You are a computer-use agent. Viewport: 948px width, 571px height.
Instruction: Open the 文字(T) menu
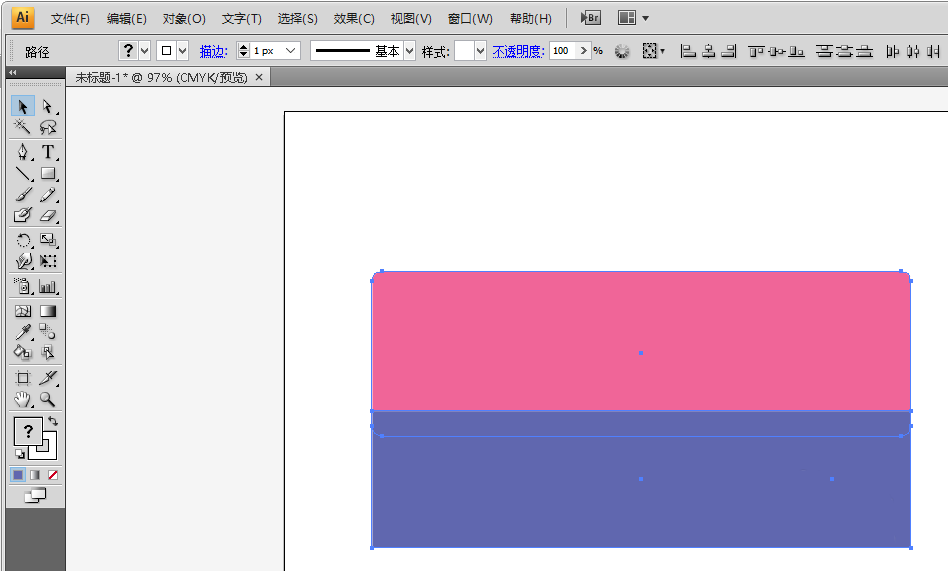[241, 19]
